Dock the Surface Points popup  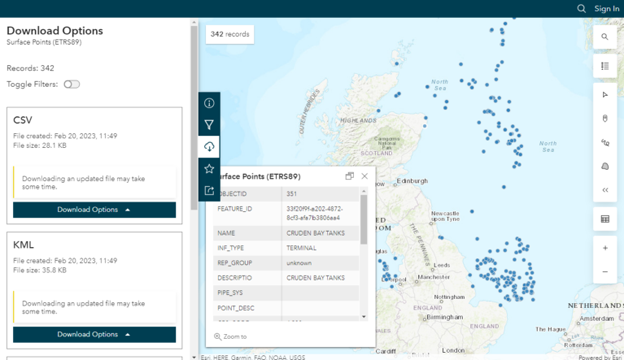pyautogui.click(x=349, y=176)
